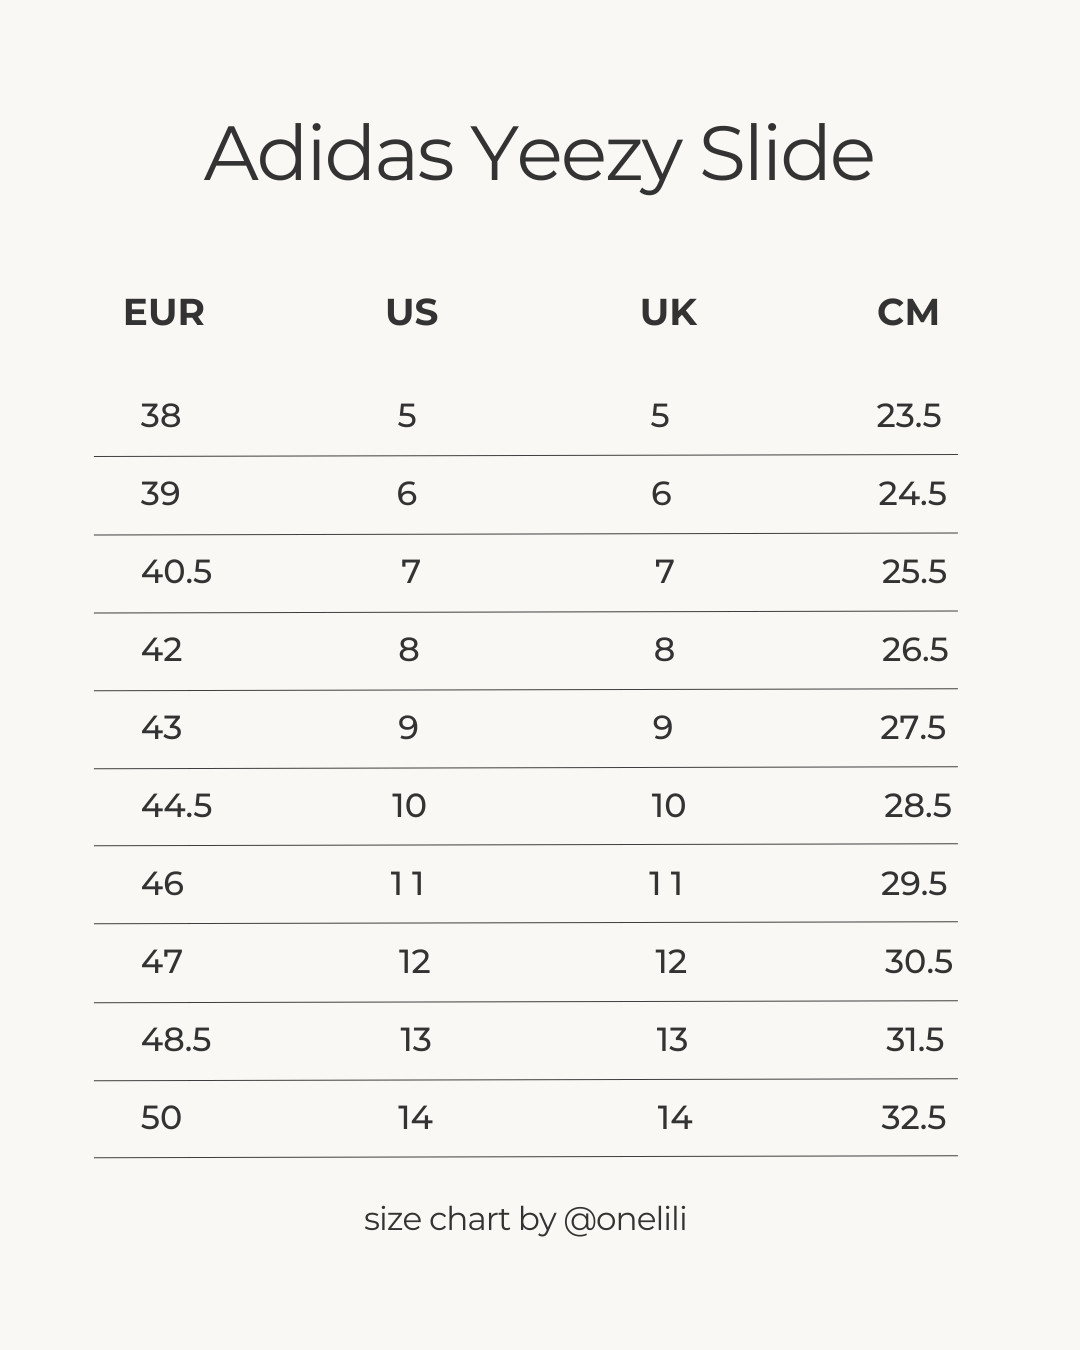Click the @onelili size chart credit
The image size is (1080, 1350).
pos(525,1219)
